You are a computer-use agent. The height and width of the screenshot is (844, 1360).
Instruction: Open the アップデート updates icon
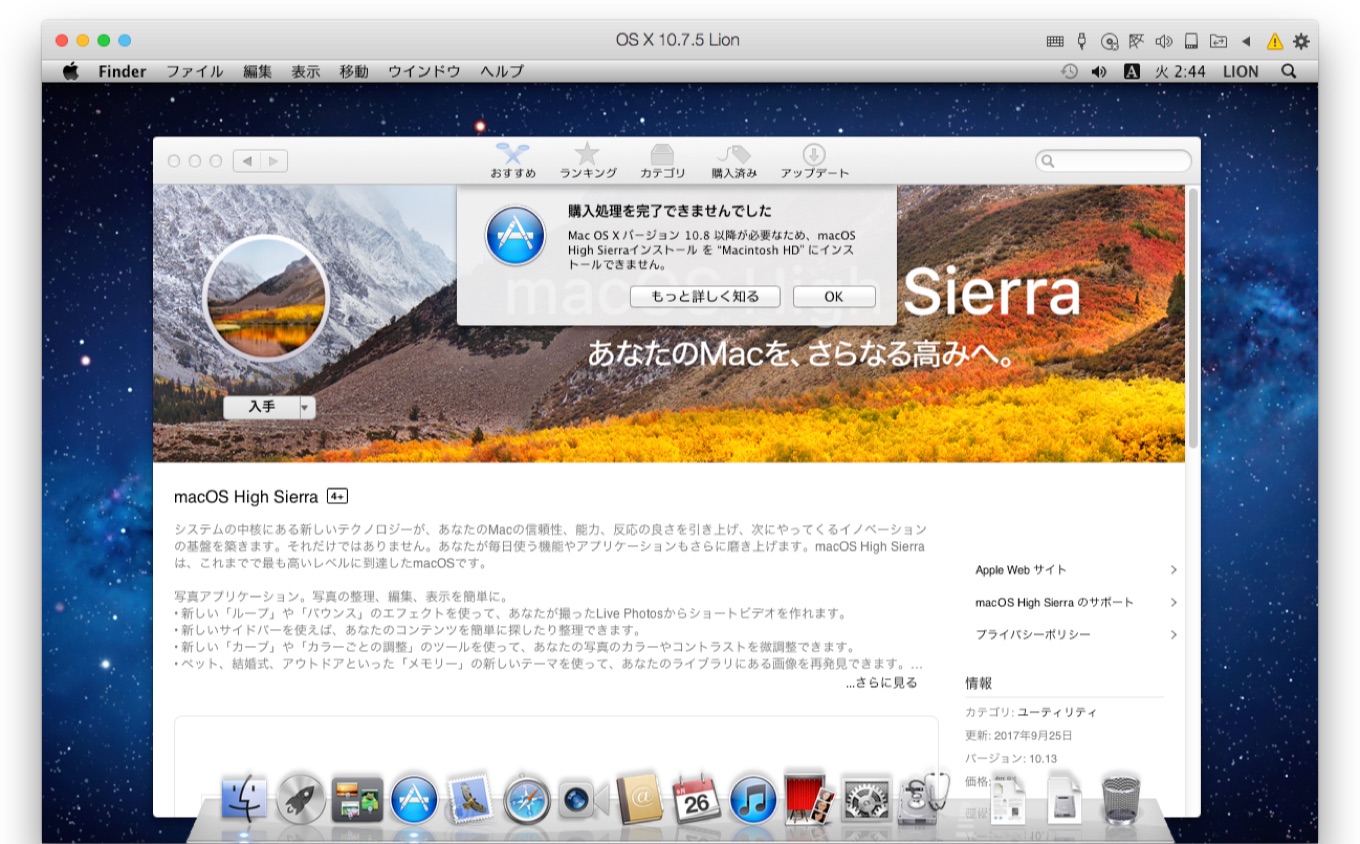point(814,156)
